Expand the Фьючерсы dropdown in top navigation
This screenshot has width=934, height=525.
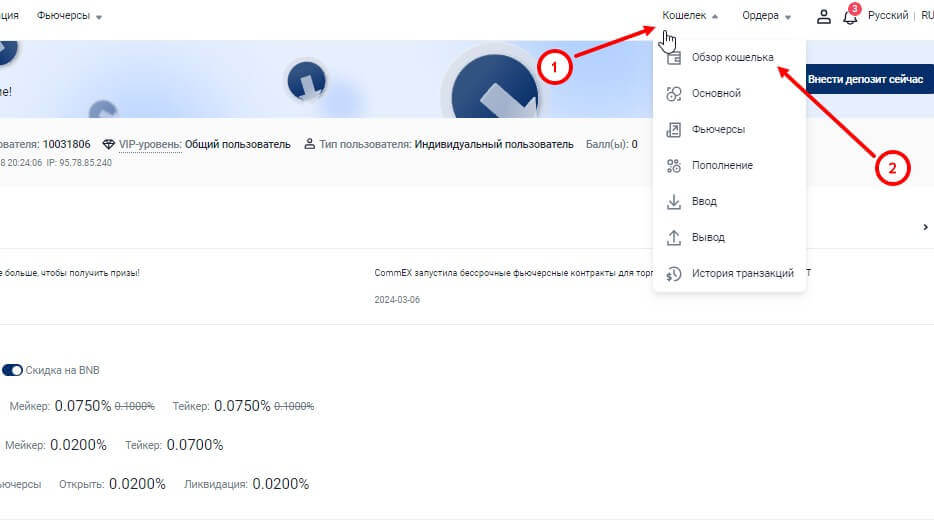[x=69, y=16]
